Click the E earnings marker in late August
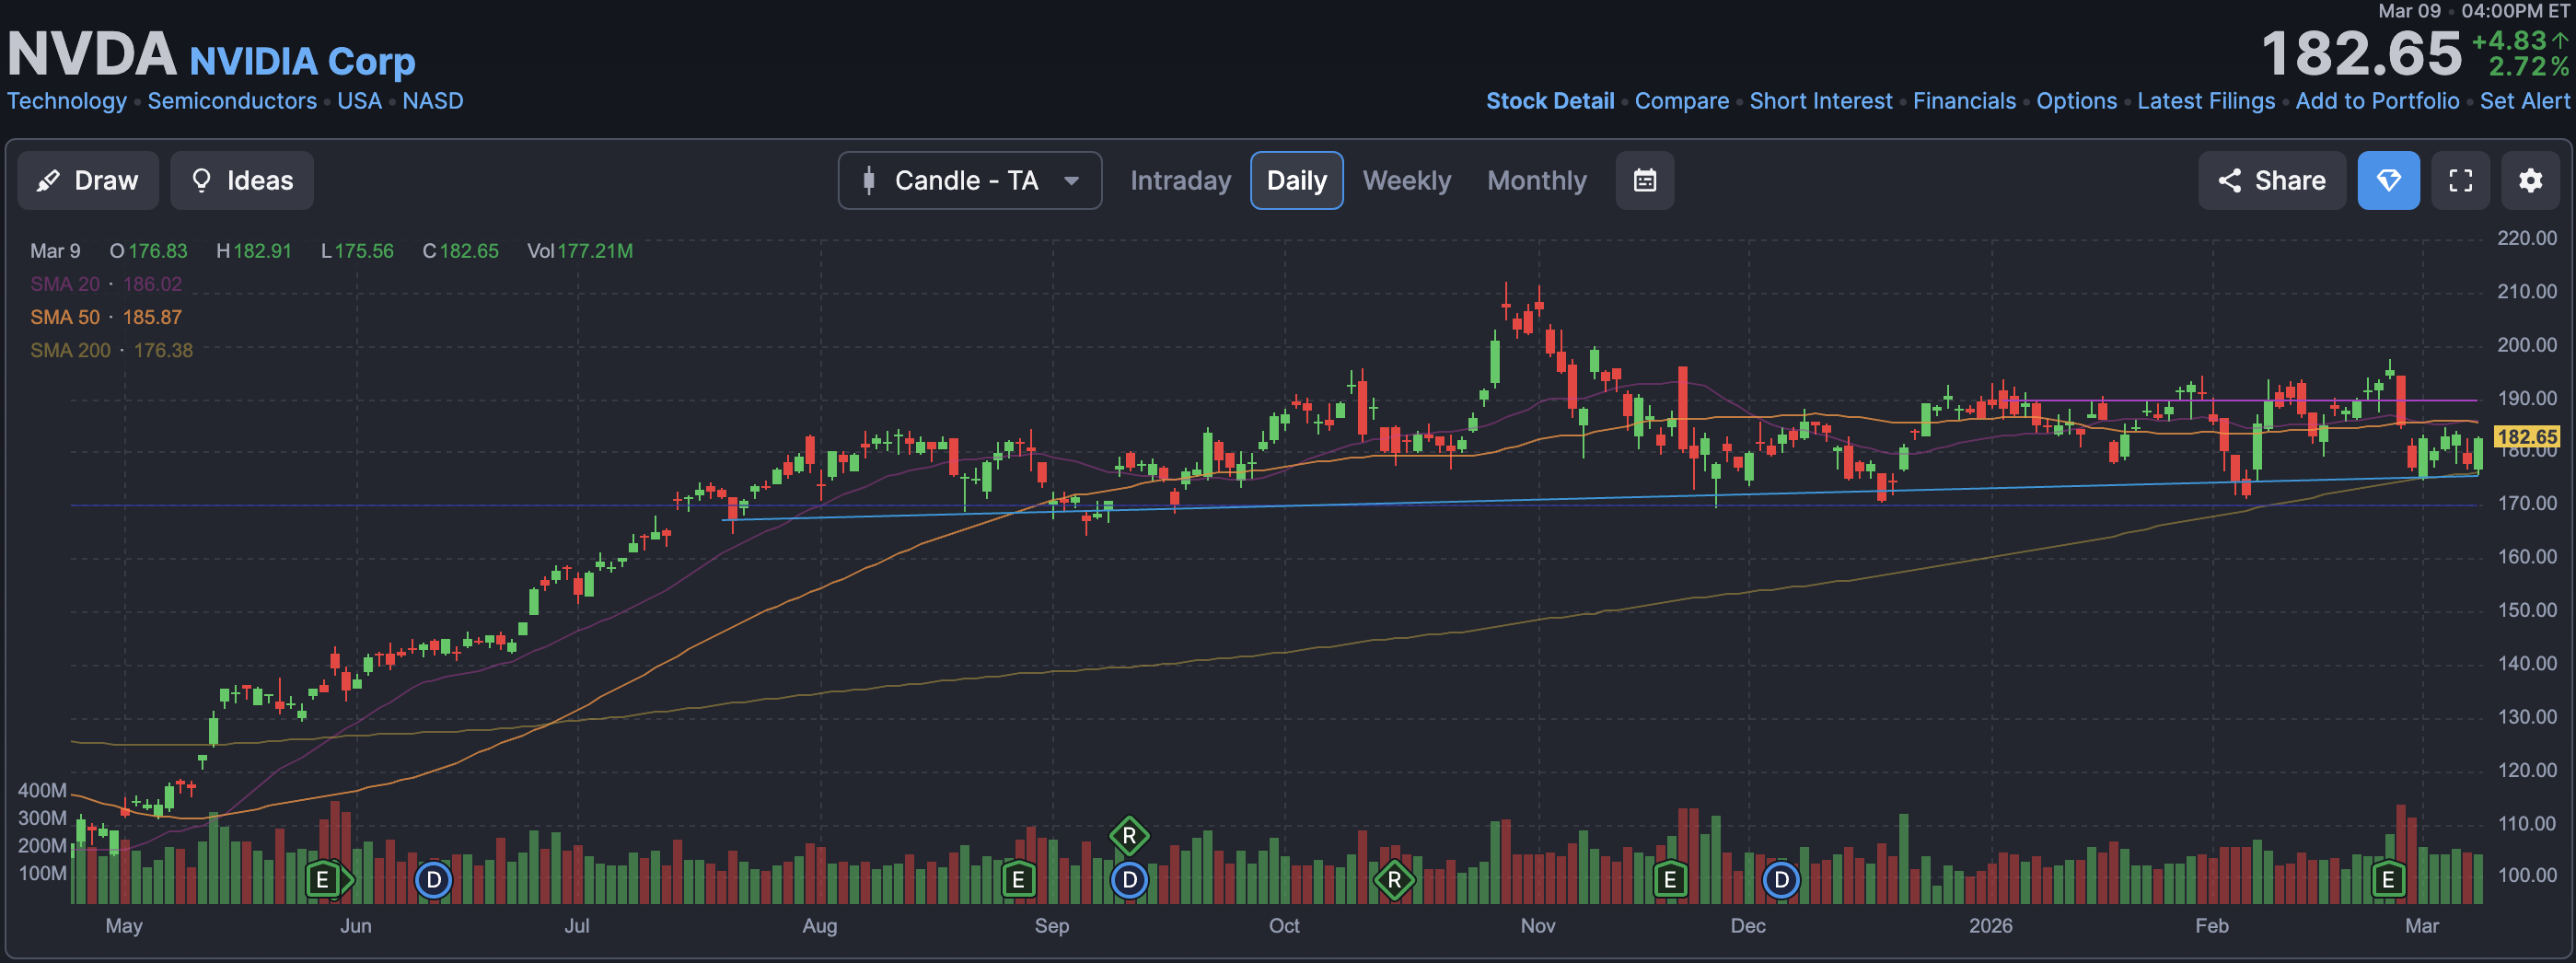The image size is (2576, 963). (x=1018, y=880)
